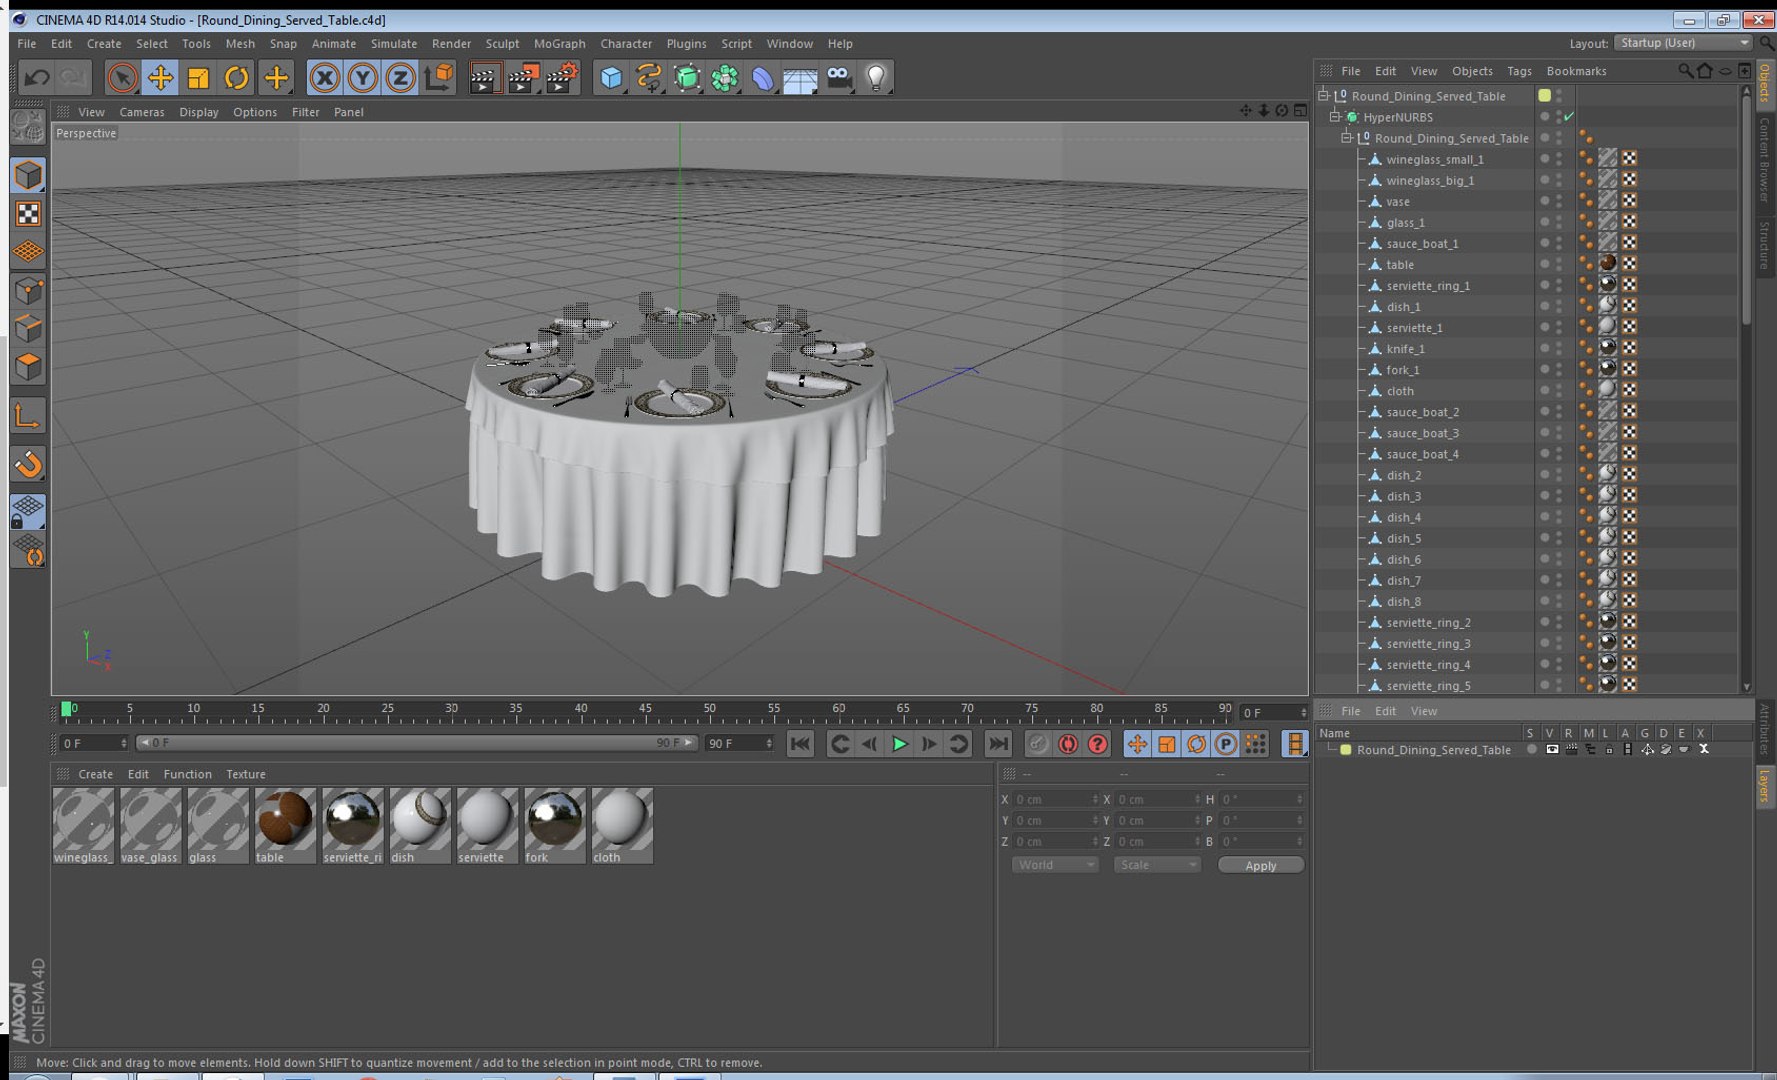
Task: Enable Snap magnet icon
Action: (x=28, y=463)
